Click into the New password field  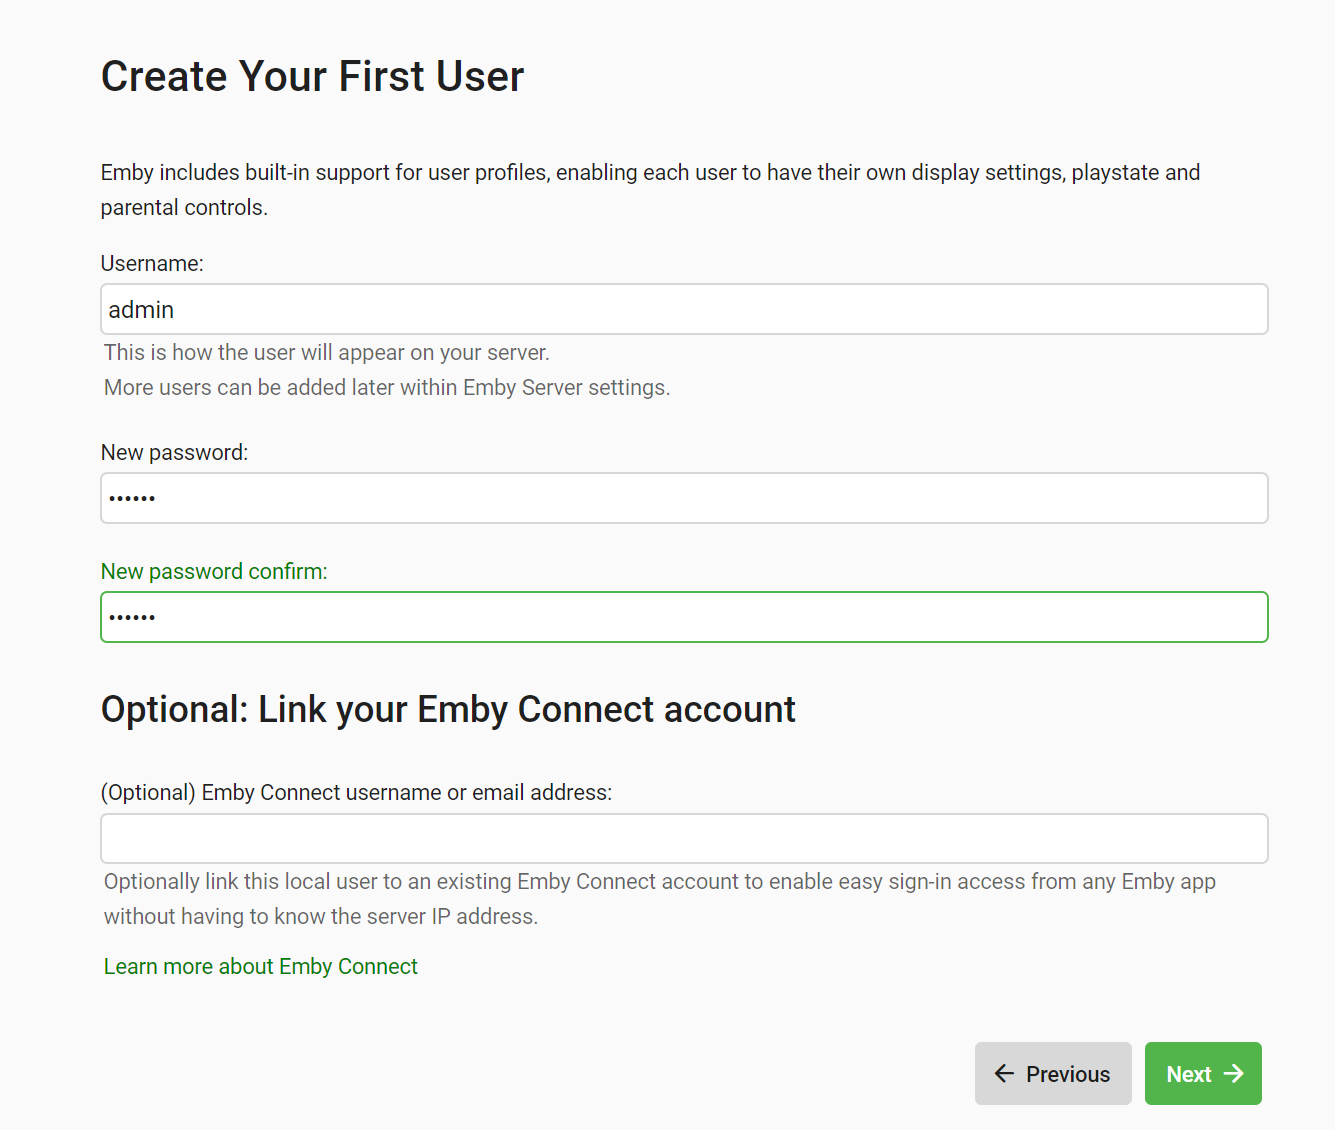684,498
